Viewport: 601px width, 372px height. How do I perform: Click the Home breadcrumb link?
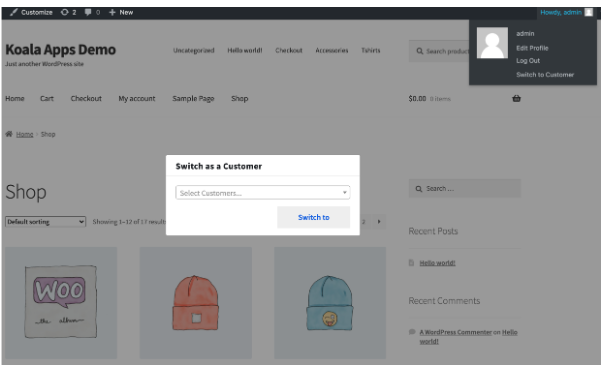[25, 134]
